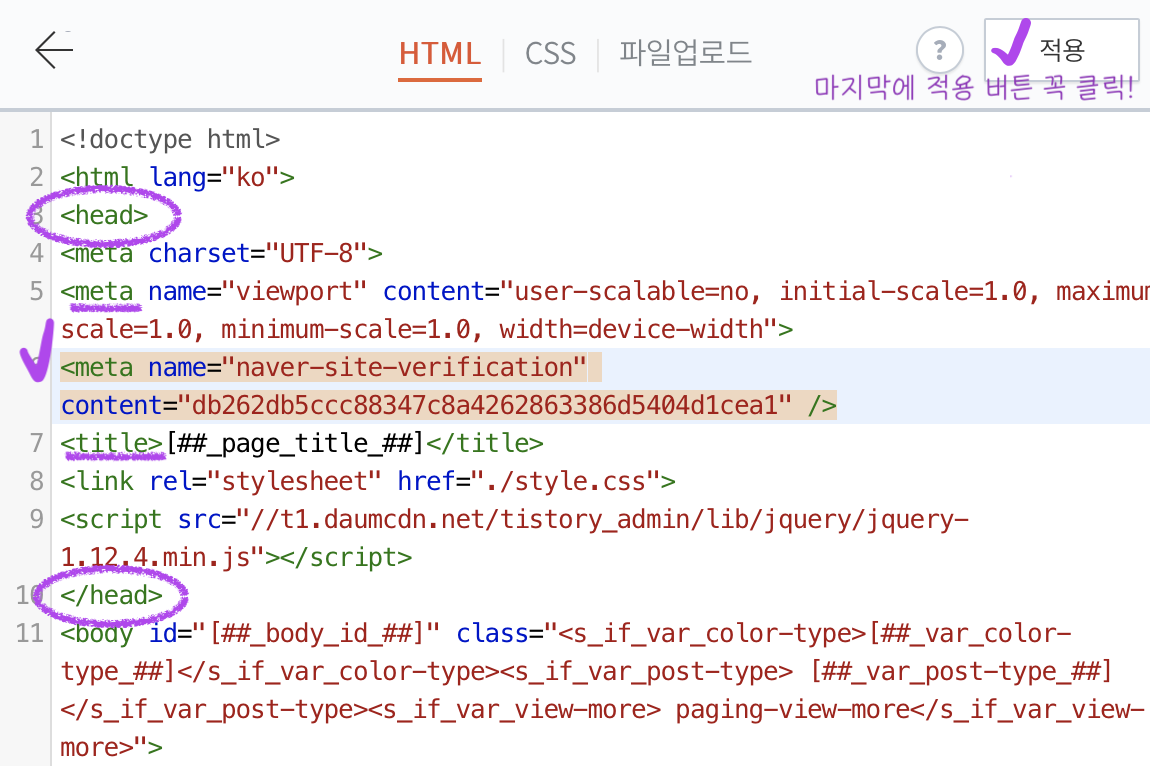
Task: Click the script src jquery line
Action: coord(514,519)
